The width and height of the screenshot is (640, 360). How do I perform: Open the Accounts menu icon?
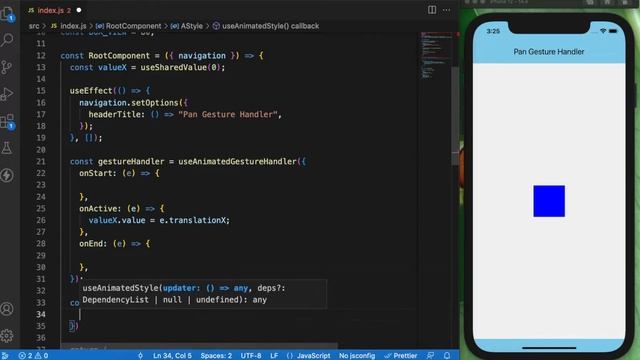[7, 309]
